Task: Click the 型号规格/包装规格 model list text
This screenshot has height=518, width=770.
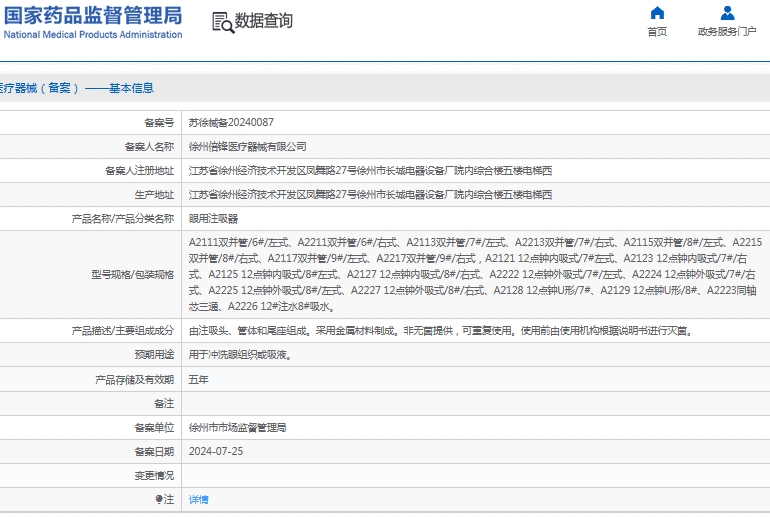Action: pyautogui.click(x=475, y=274)
